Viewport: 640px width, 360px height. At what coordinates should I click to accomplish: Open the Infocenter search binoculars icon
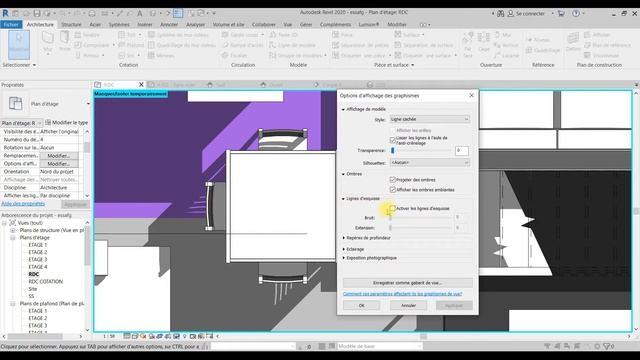(501, 13)
